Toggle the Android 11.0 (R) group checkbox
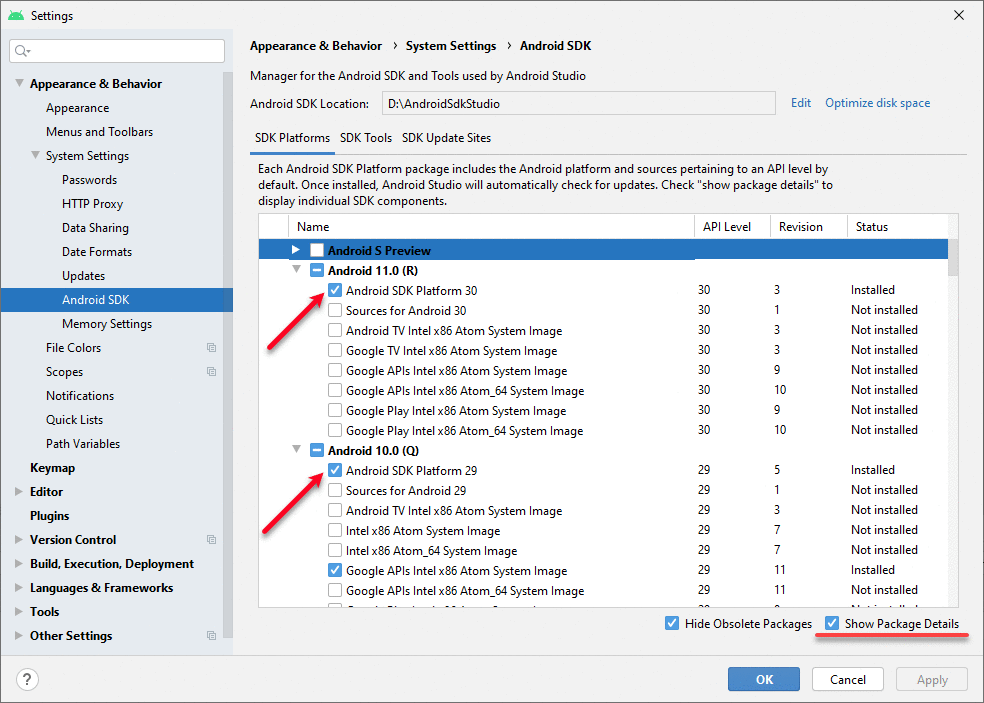 click(317, 271)
